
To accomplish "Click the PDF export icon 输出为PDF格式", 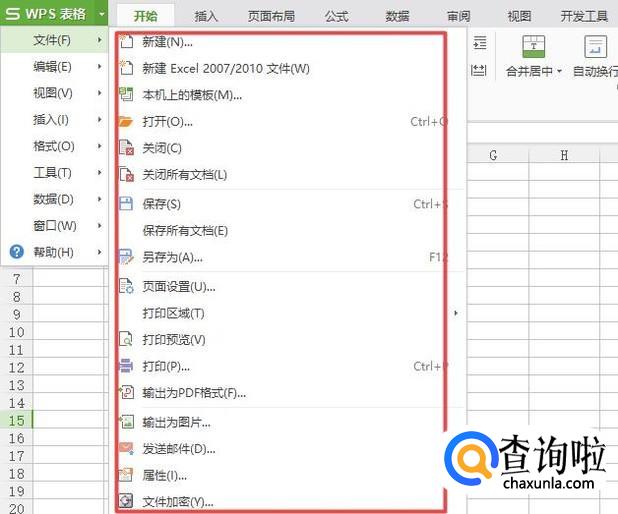I will [x=127, y=393].
